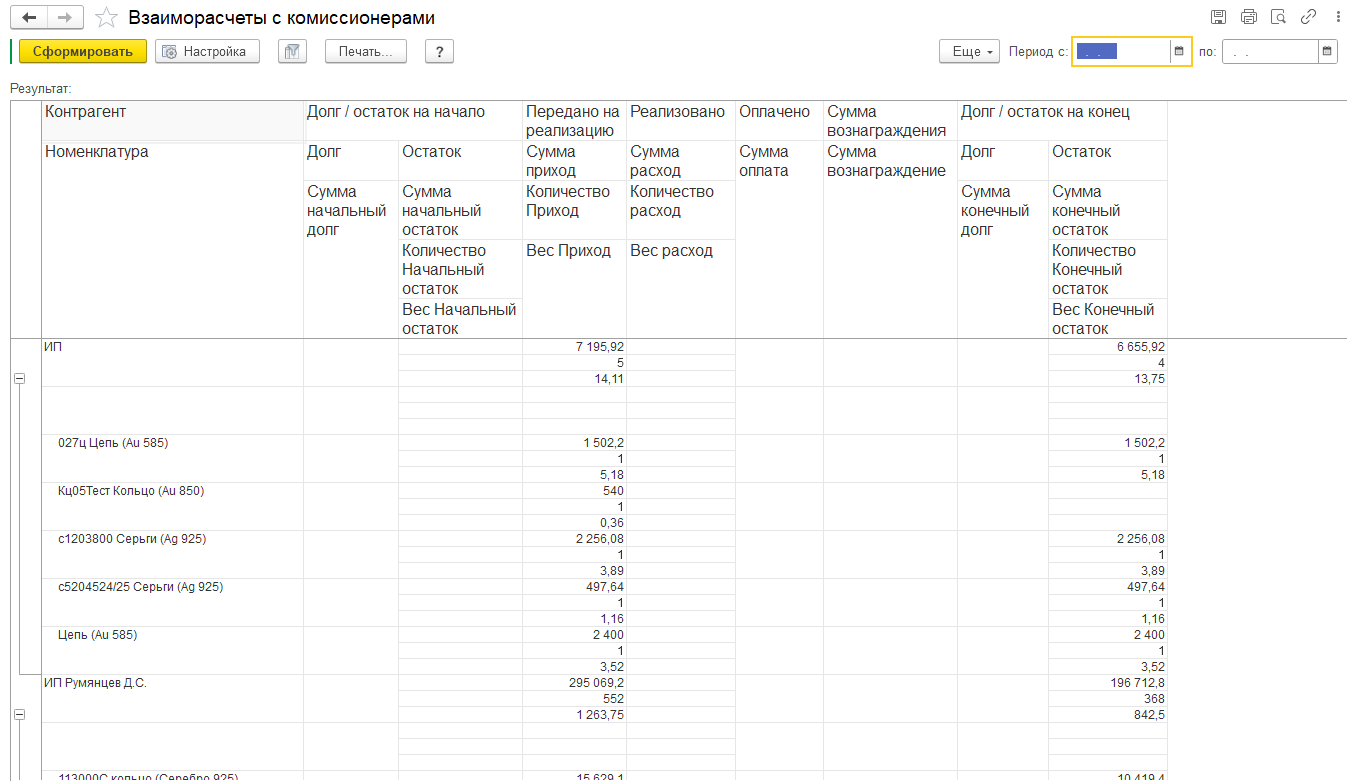Click the Оплачено header cell
This screenshot has height=781, width=1347.
[x=779, y=120]
